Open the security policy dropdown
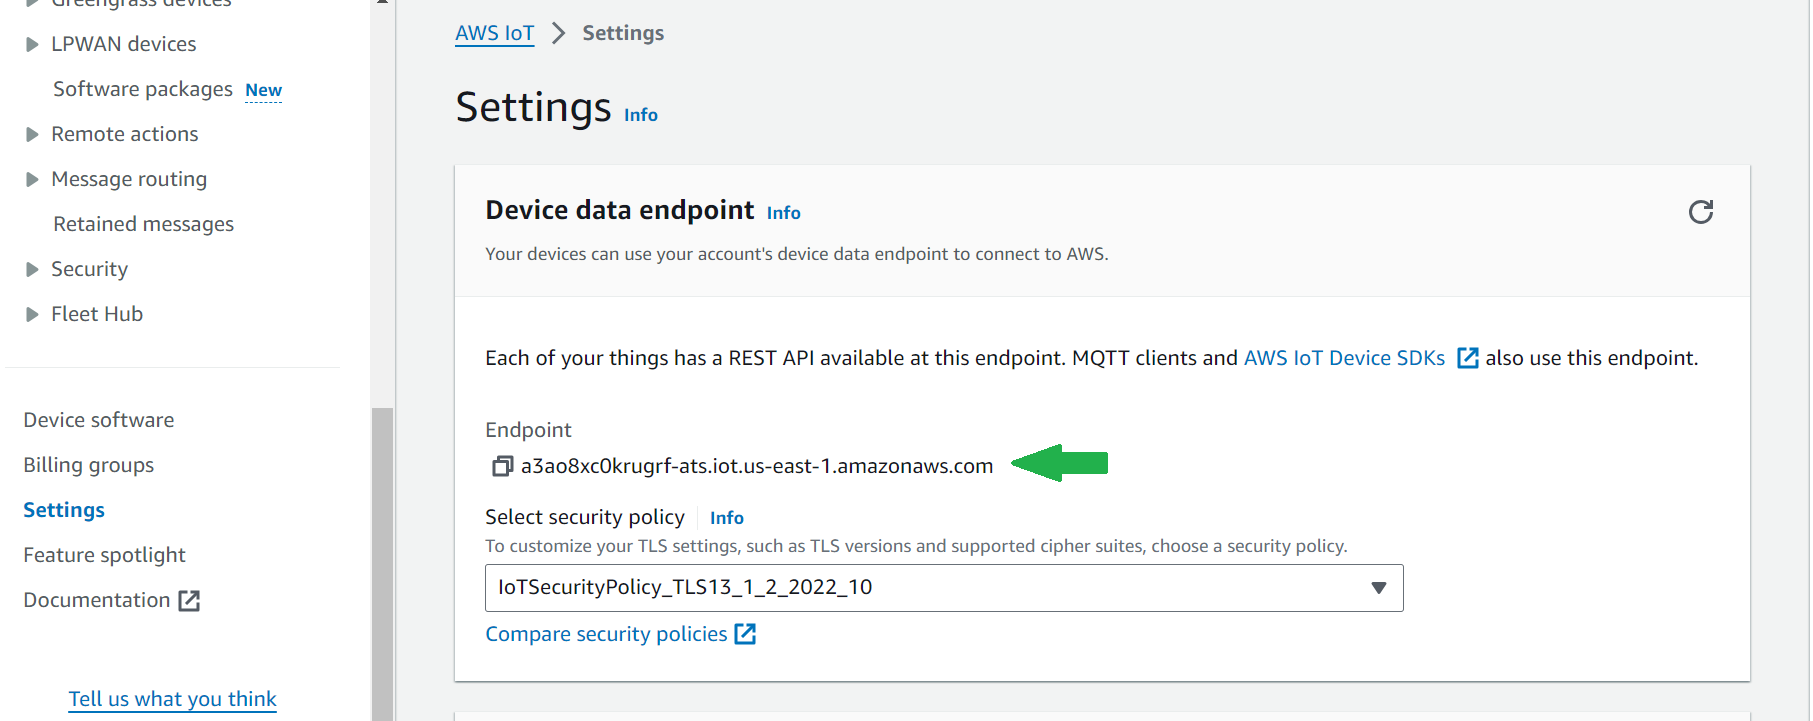The width and height of the screenshot is (1813, 721). [943, 588]
